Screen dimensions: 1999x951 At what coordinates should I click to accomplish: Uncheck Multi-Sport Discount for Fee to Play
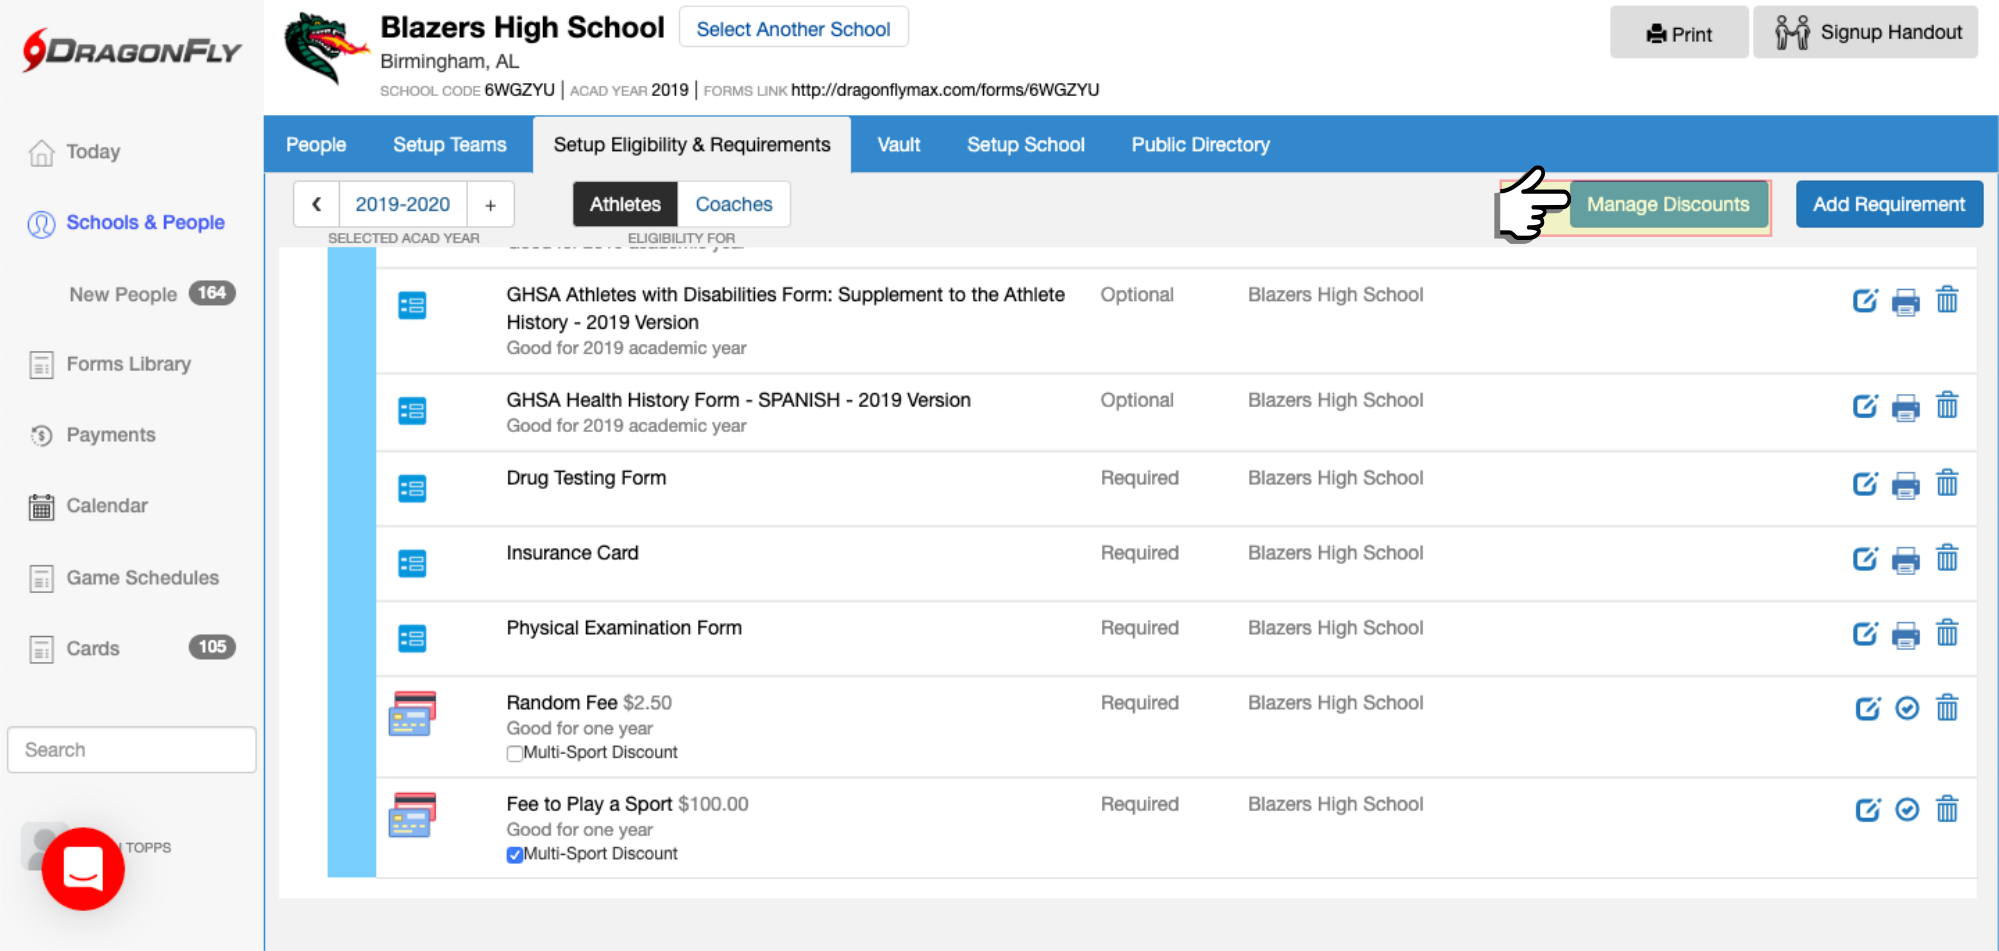pyautogui.click(x=514, y=854)
